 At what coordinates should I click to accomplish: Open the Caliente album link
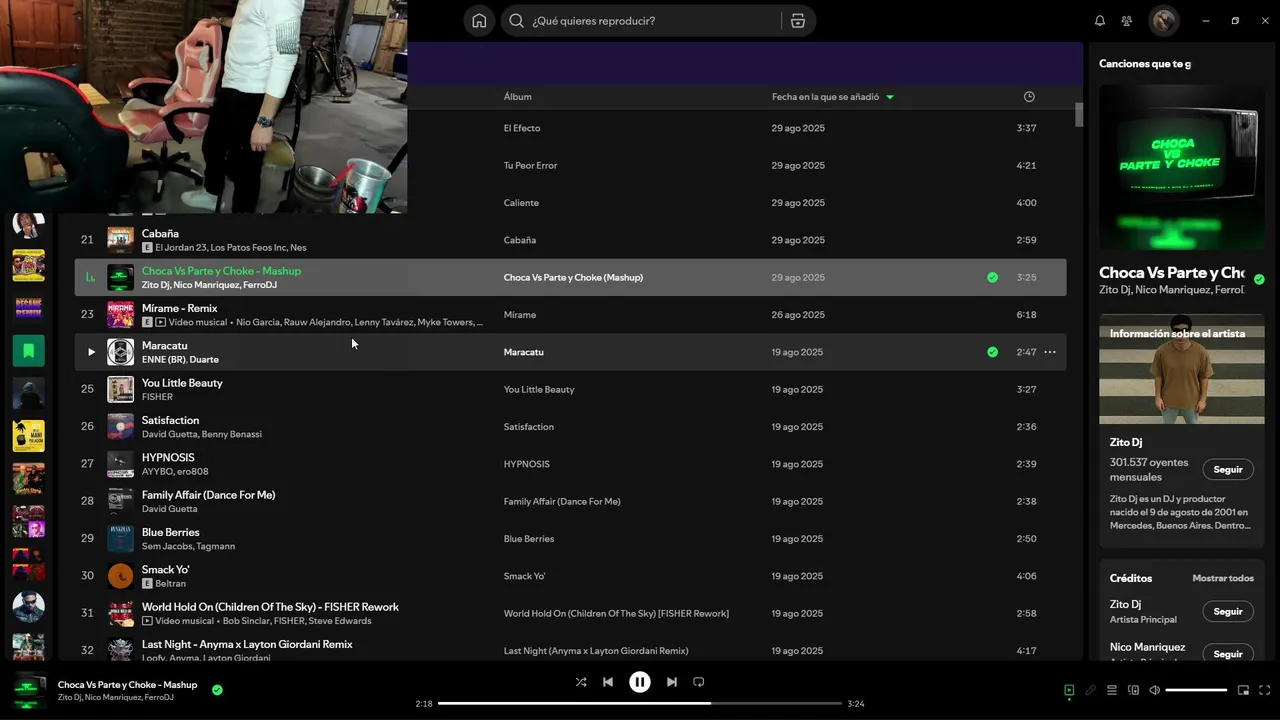tap(521, 202)
